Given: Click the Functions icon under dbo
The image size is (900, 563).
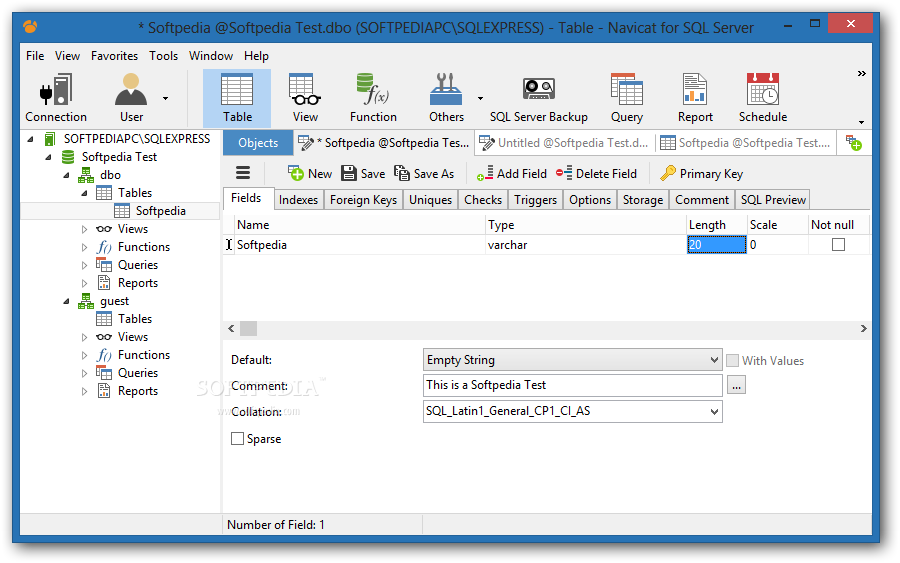Looking at the screenshot, I should (x=104, y=247).
